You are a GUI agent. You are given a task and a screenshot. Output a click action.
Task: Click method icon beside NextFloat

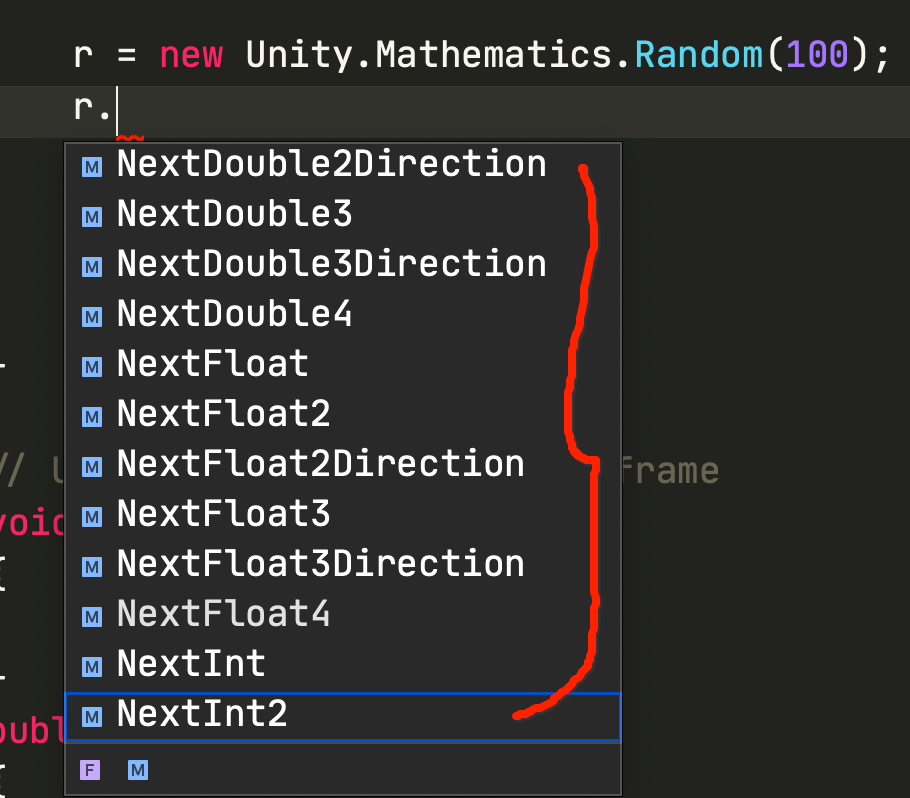click(x=92, y=366)
